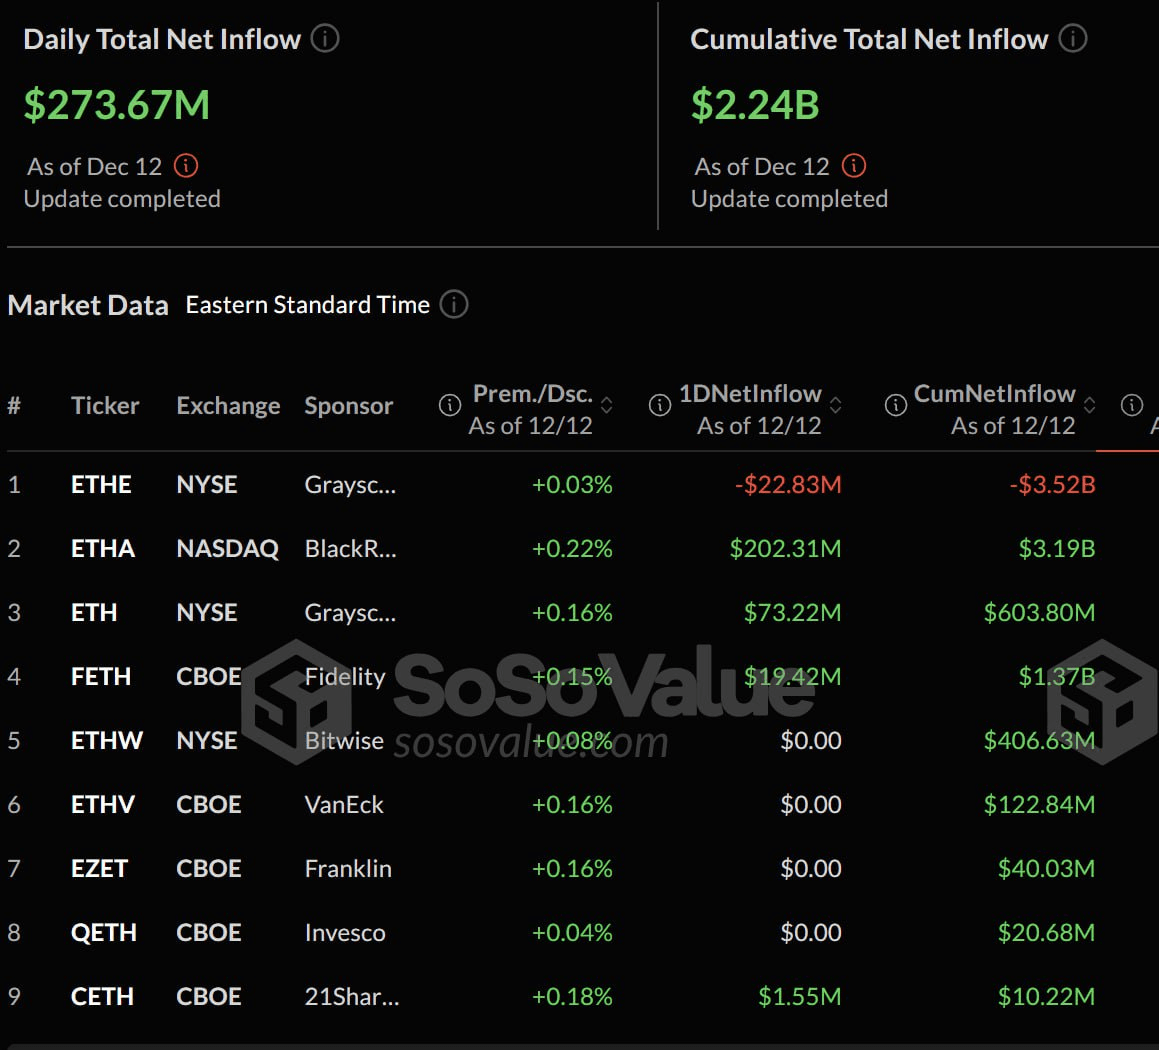1159x1050 pixels.
Task: Click the Sponsor column header
Action: (348, 406)
